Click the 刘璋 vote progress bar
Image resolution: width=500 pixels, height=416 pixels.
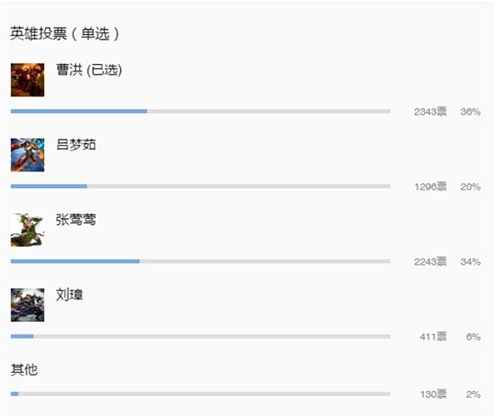[x=201, y=336]
